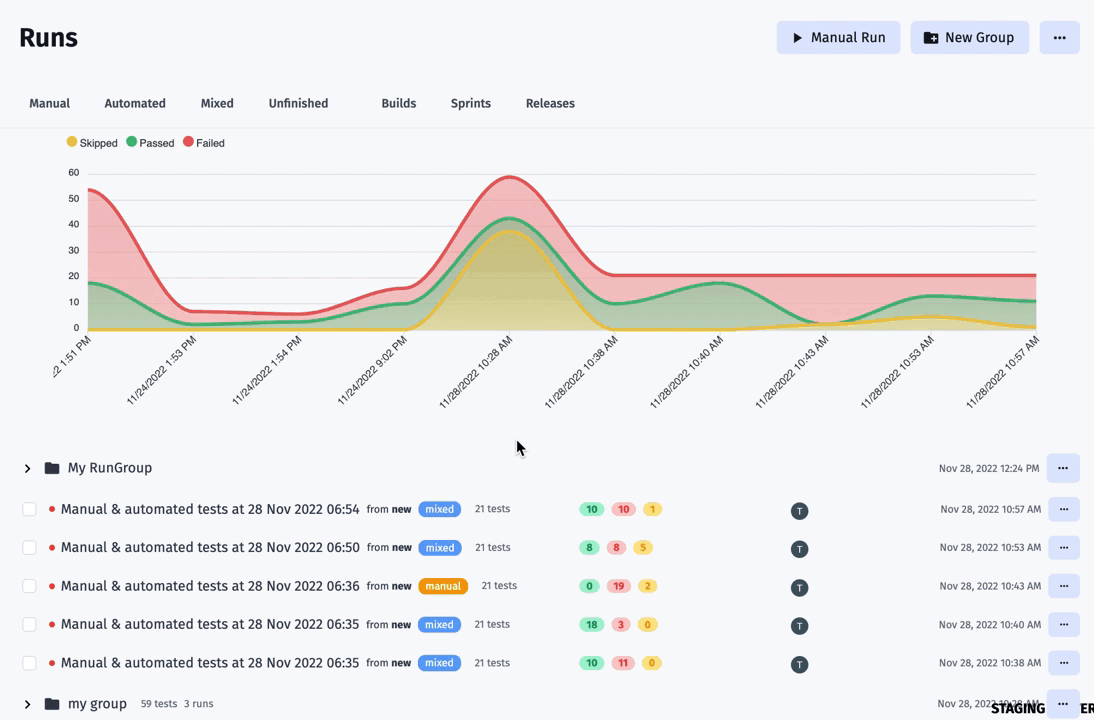The height and width of the screenshot is (720, 1094).
Task: Select the checkbox for the 06:36 run
Action: pos(29,586)
